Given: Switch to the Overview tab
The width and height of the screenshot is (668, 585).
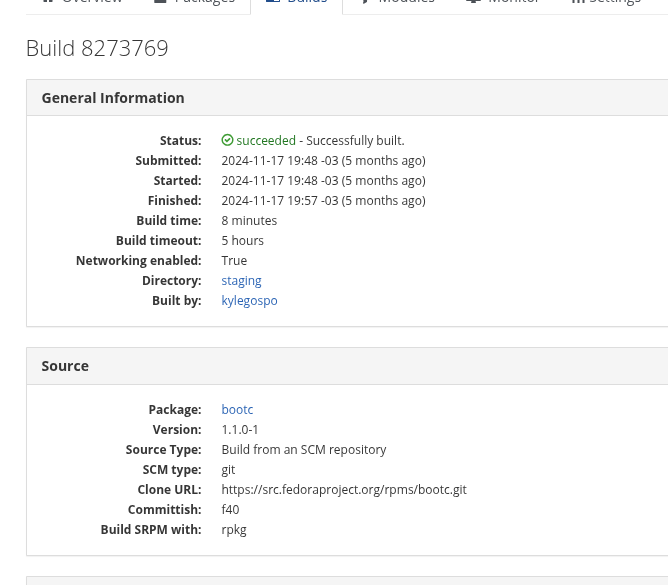Looking at the screenshot, I should pyautogui.click(x=82, y=2).
